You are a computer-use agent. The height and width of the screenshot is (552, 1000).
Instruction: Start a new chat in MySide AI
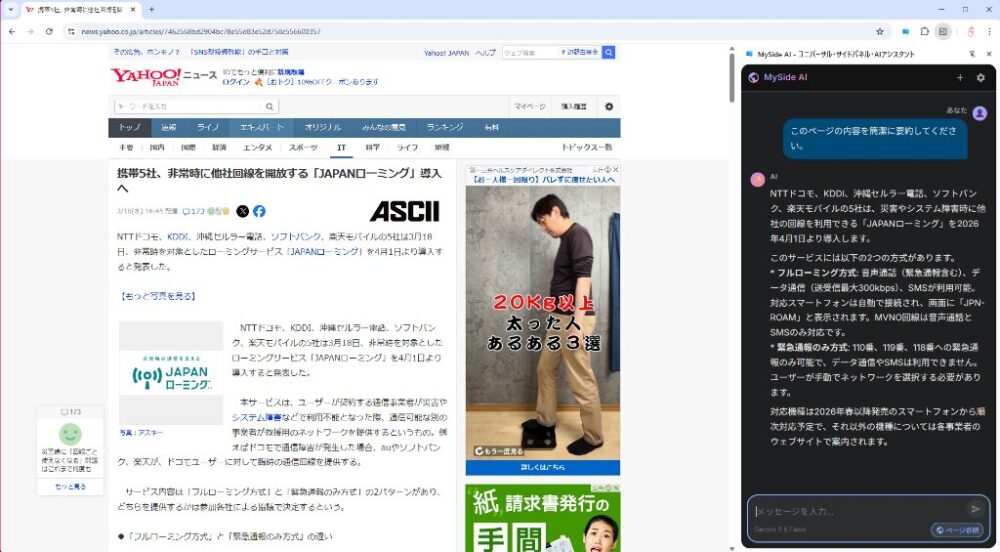pyautogui.click(x=960, y=77)
